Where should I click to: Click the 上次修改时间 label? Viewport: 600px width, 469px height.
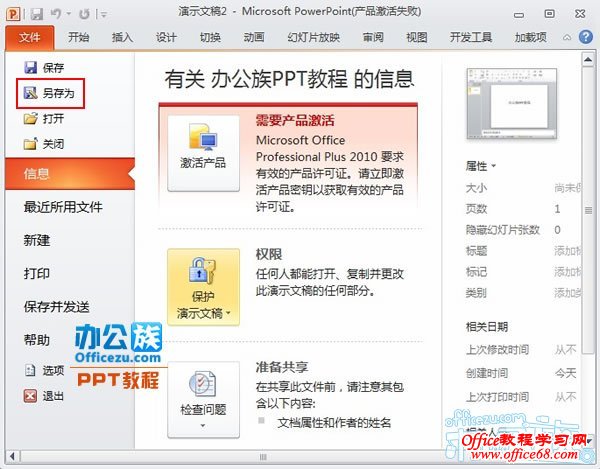click(497, 350)
